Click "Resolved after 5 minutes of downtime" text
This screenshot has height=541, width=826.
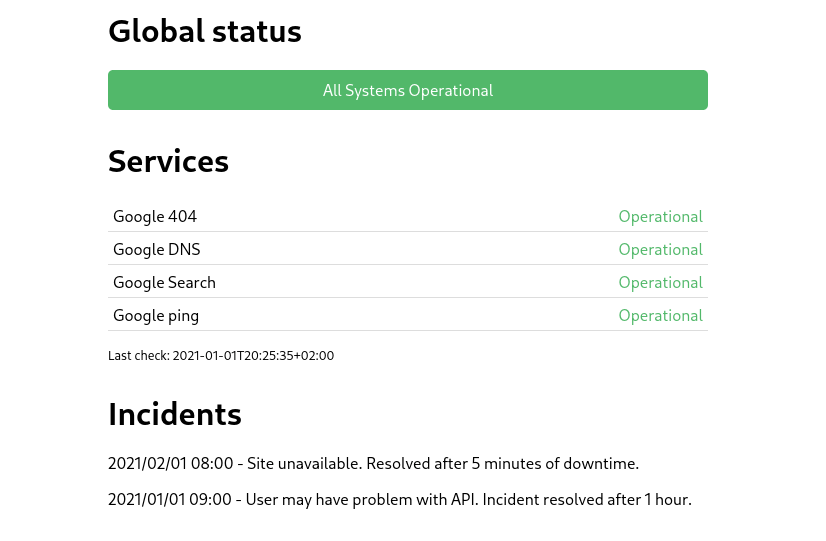502,464
